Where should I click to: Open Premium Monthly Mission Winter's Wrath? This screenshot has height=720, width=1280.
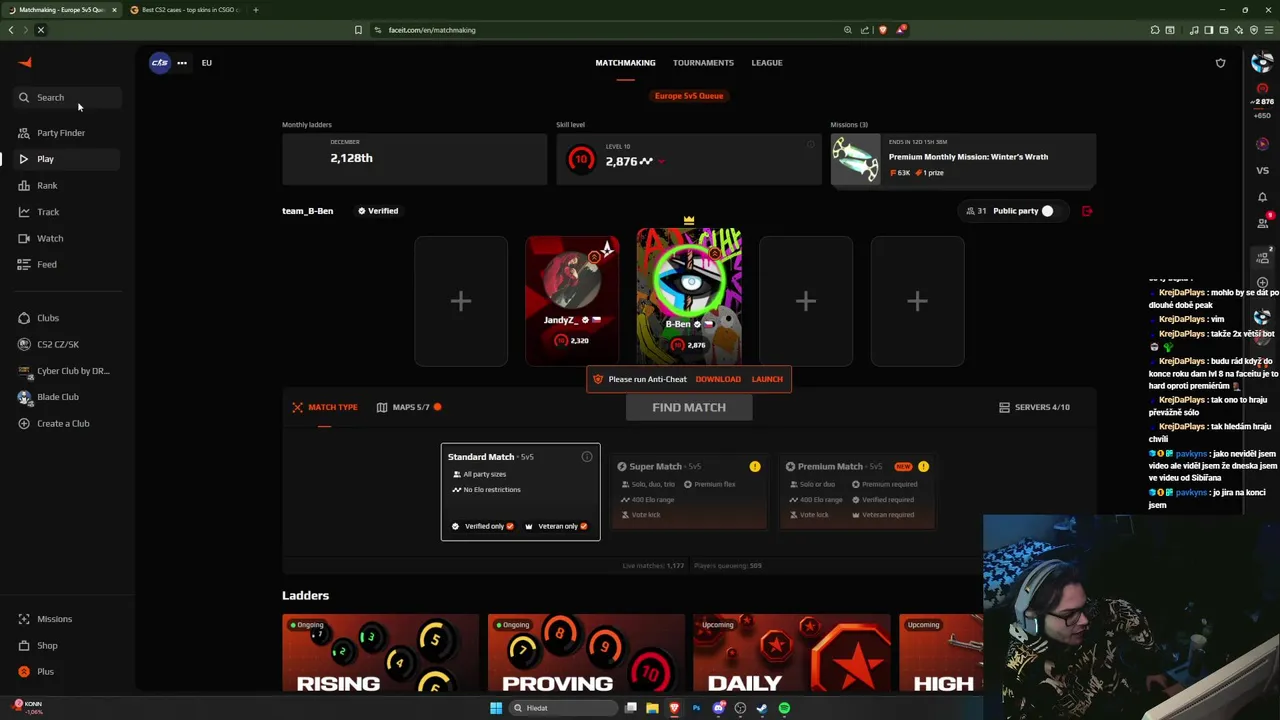[963, 159]
